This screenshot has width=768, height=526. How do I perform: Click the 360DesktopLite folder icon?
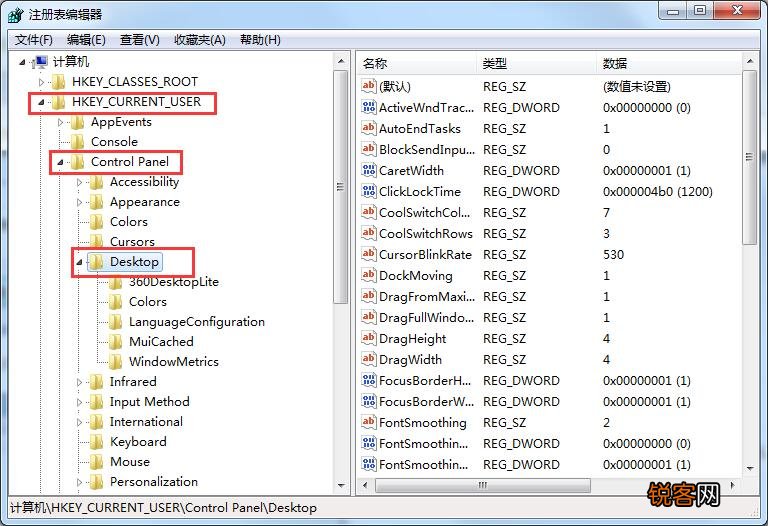[116, 282]
